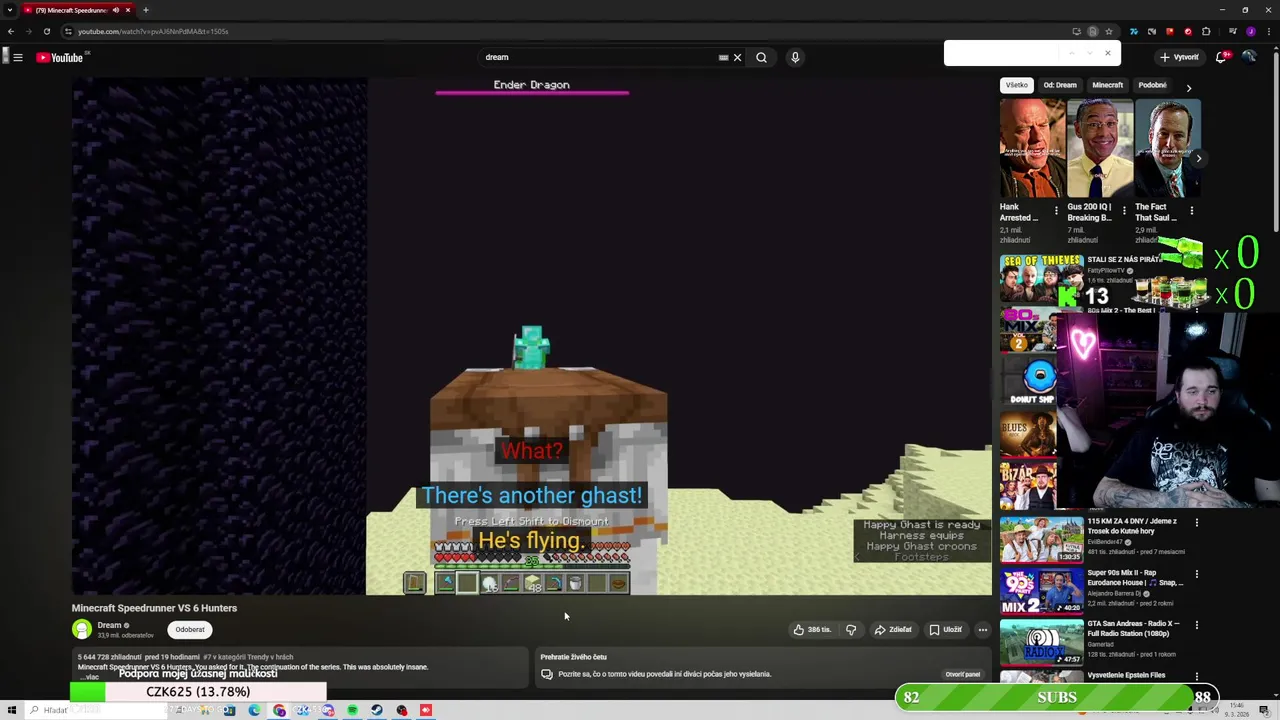The width and height of the screenshot is (1280, 720).
Task: Reload the page in the browser
Action: click(x=47, y=31)
